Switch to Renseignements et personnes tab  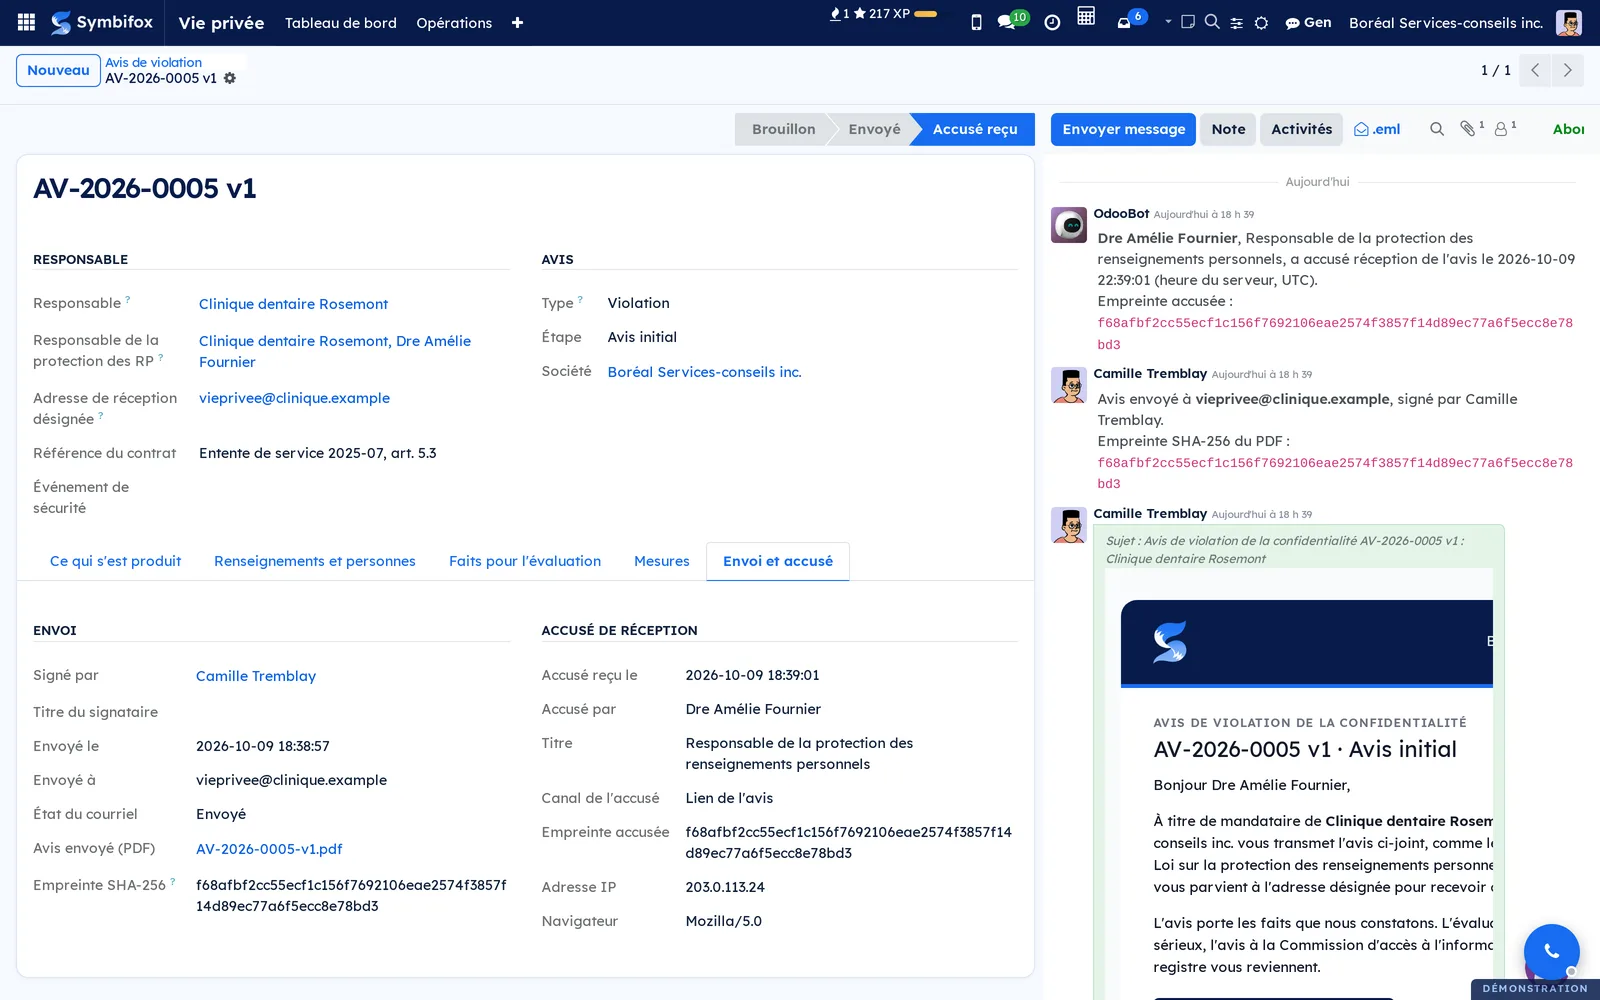point(315,561)
